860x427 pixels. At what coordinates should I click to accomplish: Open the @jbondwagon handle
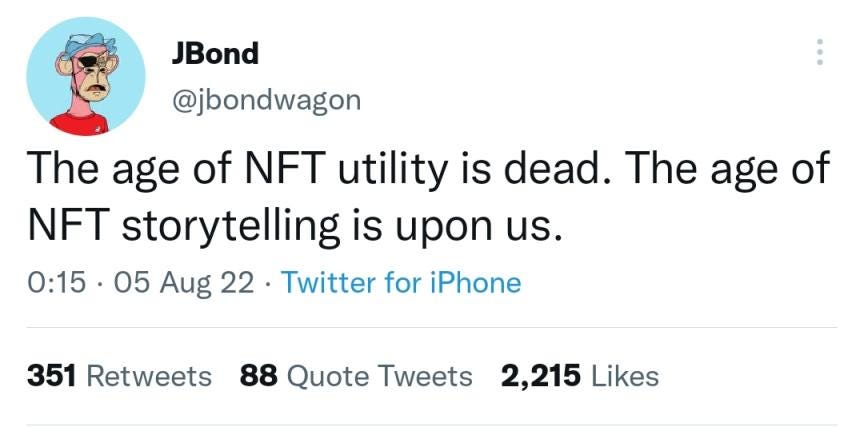point(266,100)
